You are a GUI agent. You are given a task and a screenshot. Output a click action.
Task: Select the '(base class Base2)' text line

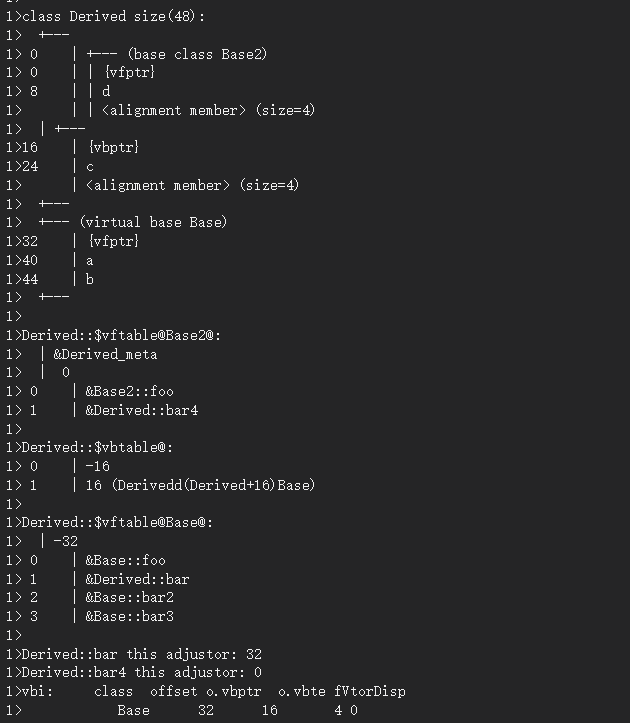point(197,54)
